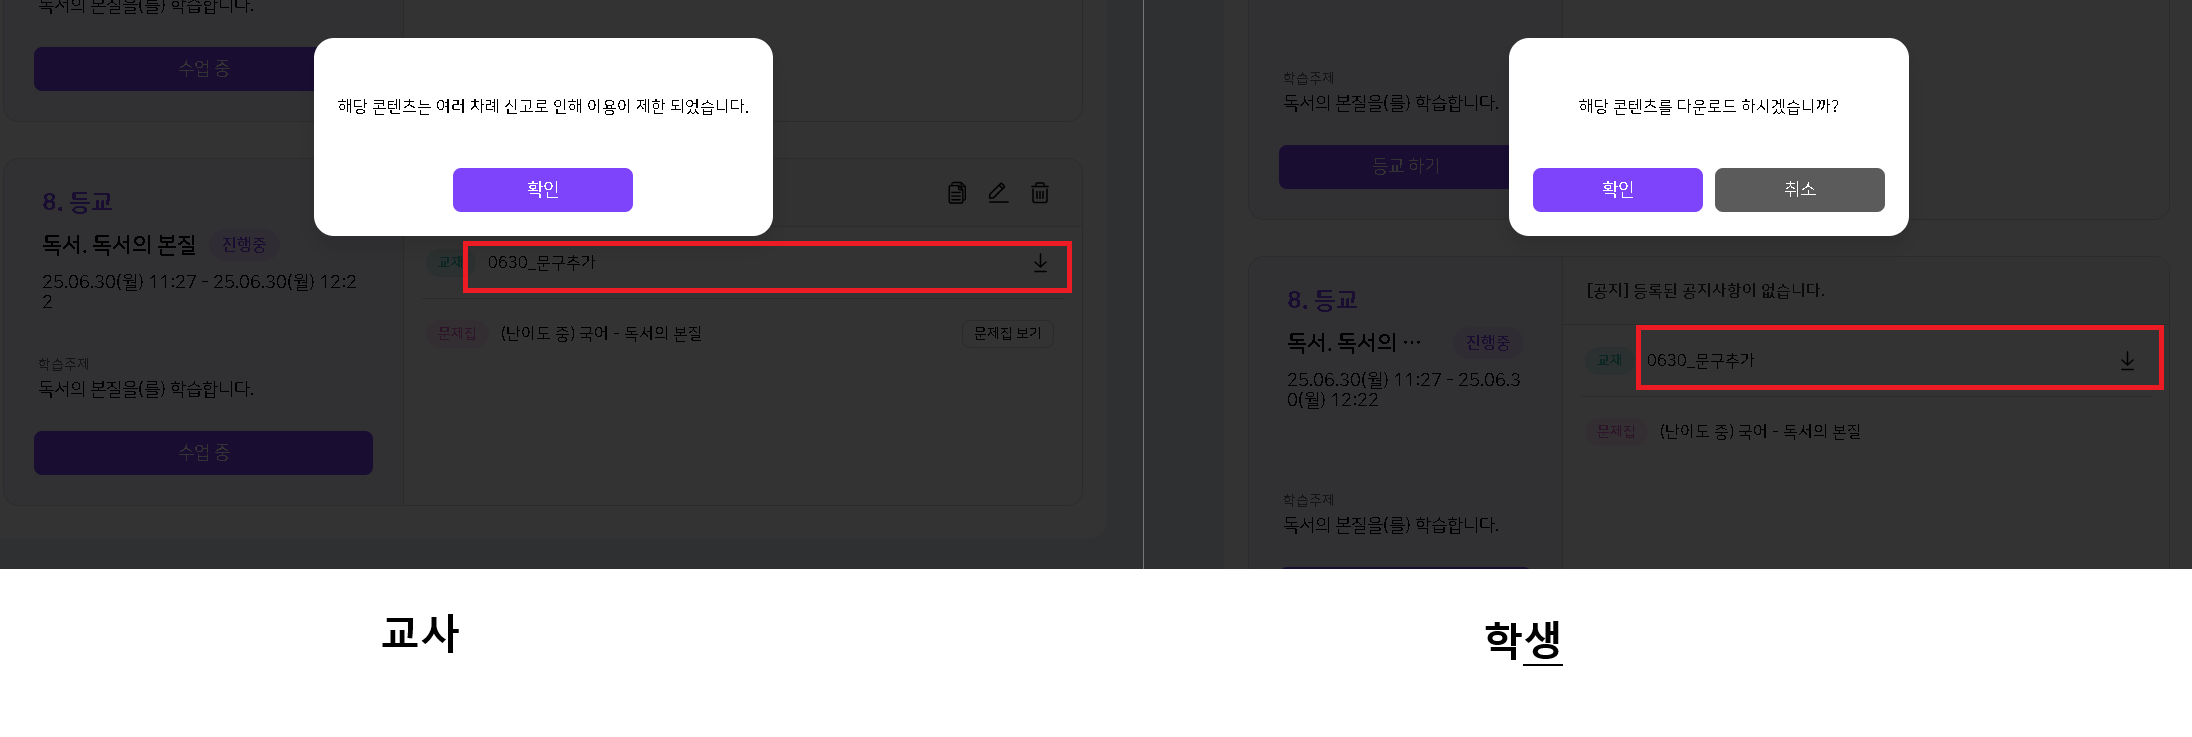This screenshot has height=737, width=2192.
Task: Click the green 교재 tag in teacher view
Action: (x=449, y=263)
